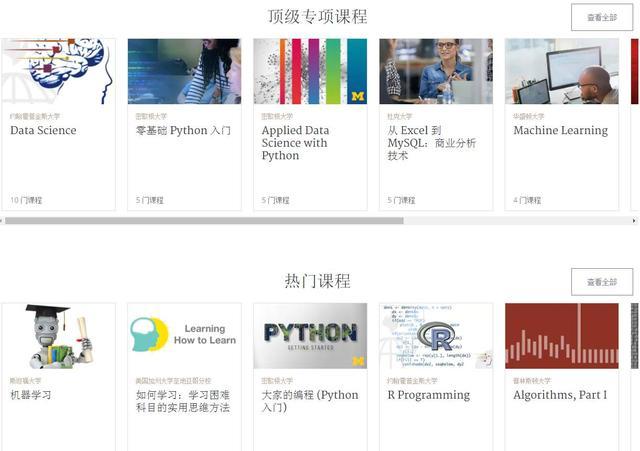
Task: Click university label above 零基础 Python 入门
Action: click(x=151, y=116)
